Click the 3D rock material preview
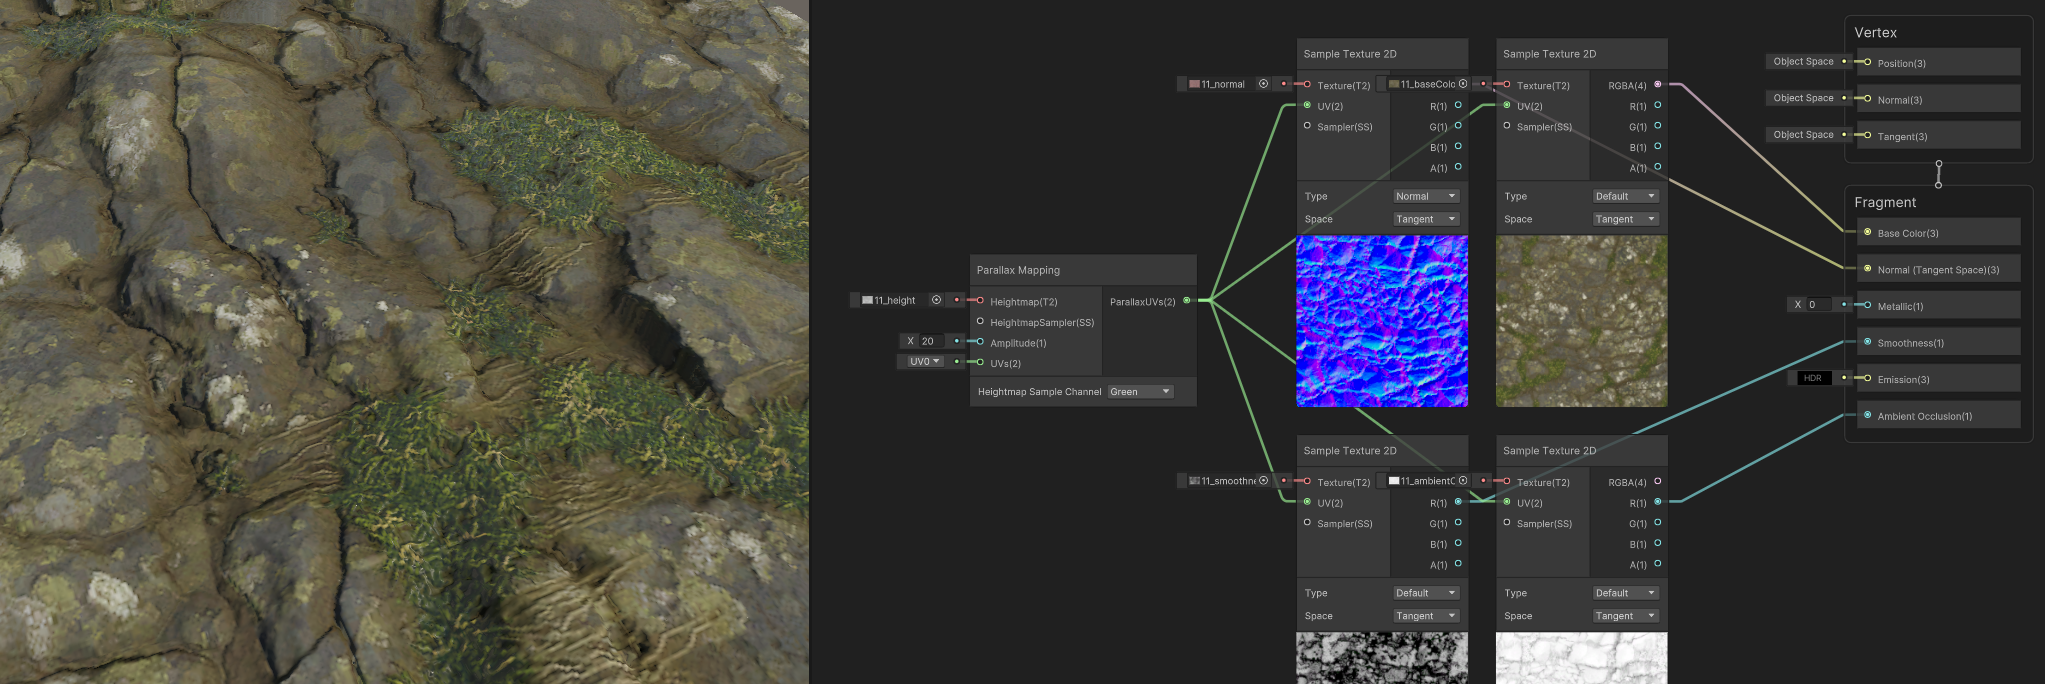The width and height of the screenshot is (2045, 684). [x=404, y=342]
